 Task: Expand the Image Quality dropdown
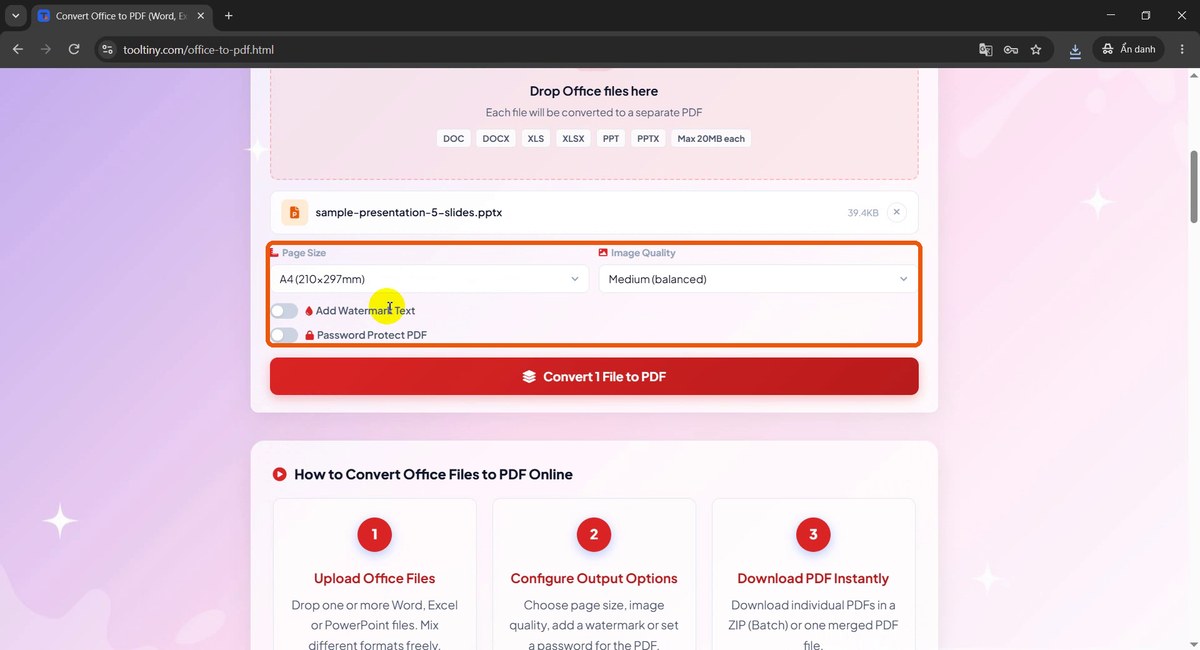click(758, 279)
